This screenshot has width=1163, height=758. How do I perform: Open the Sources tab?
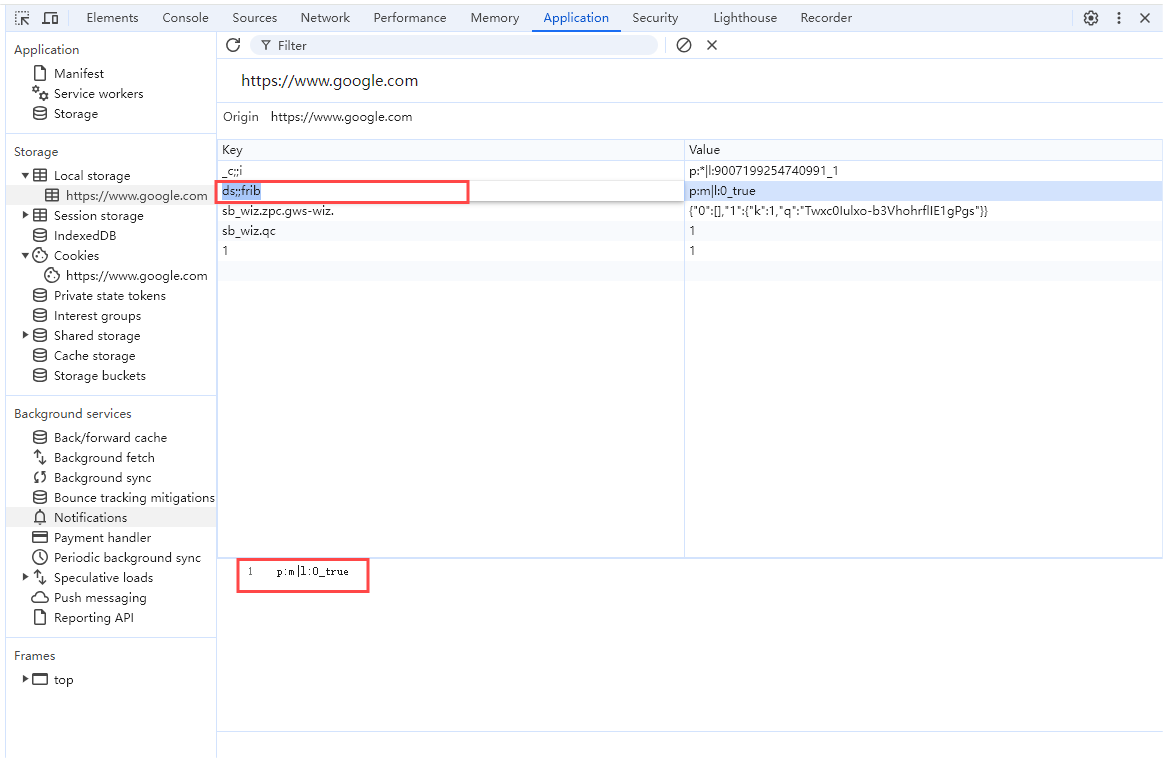click(254, 18)
